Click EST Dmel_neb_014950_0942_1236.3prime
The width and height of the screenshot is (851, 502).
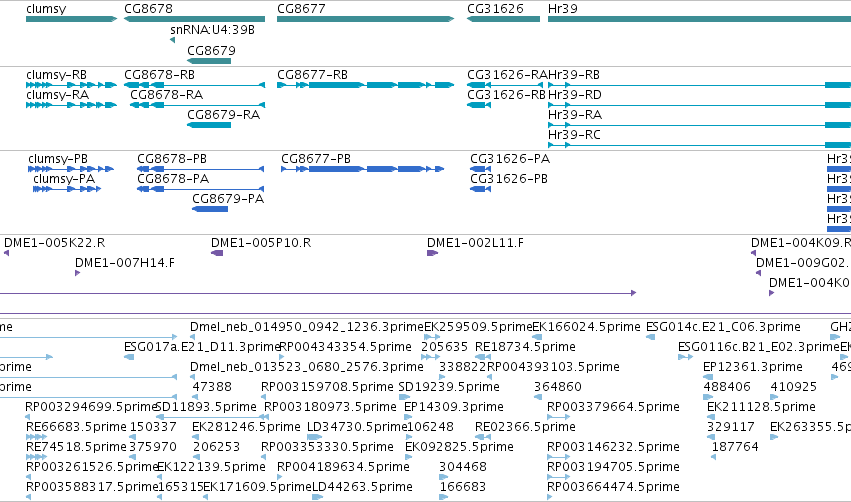[307, 327]
